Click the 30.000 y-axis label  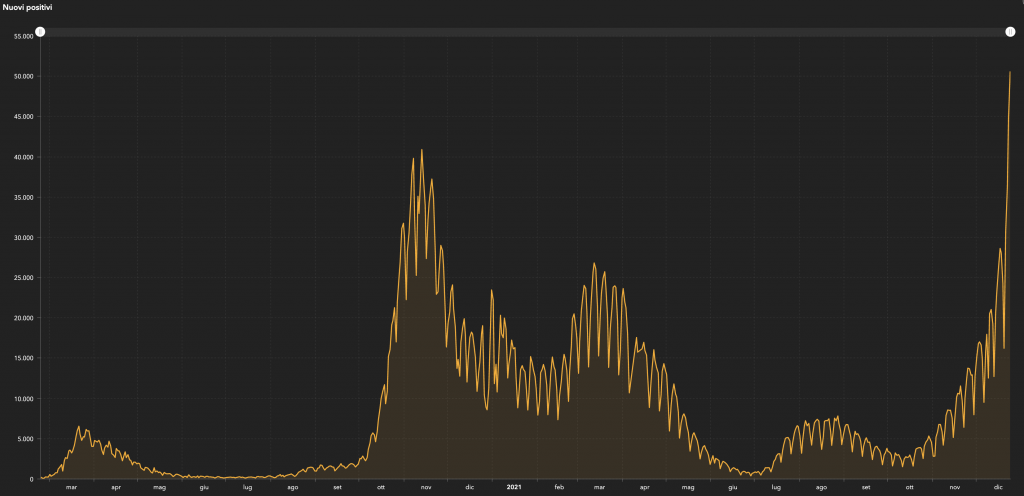tap(23, 238)
